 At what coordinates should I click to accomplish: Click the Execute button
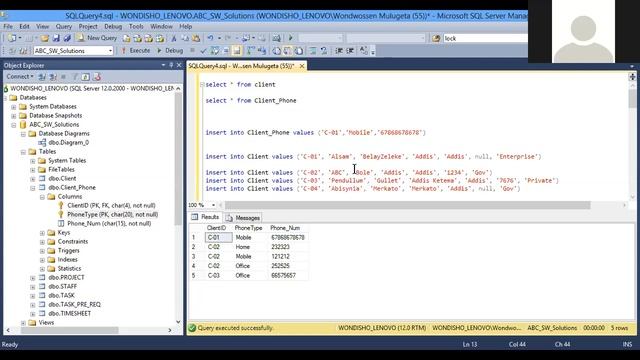(136, 51)
